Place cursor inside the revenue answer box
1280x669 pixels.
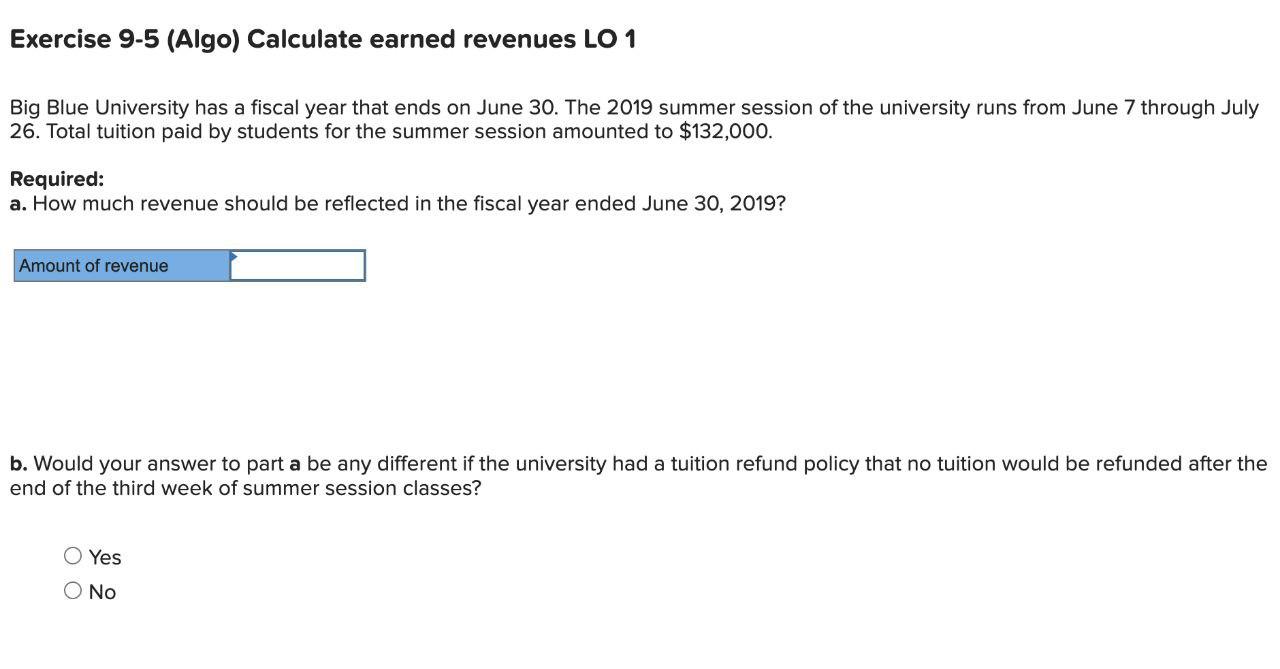point(297,265)
